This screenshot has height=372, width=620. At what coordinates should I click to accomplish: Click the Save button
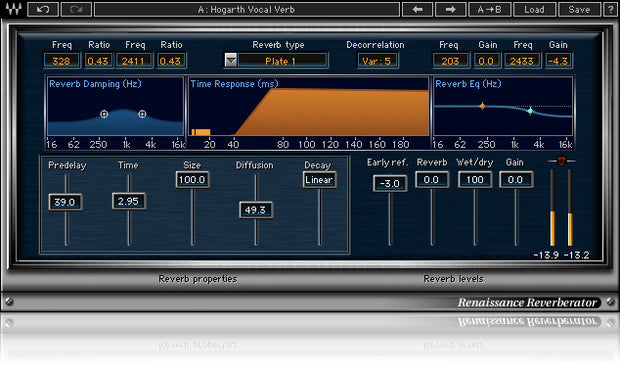579,9
